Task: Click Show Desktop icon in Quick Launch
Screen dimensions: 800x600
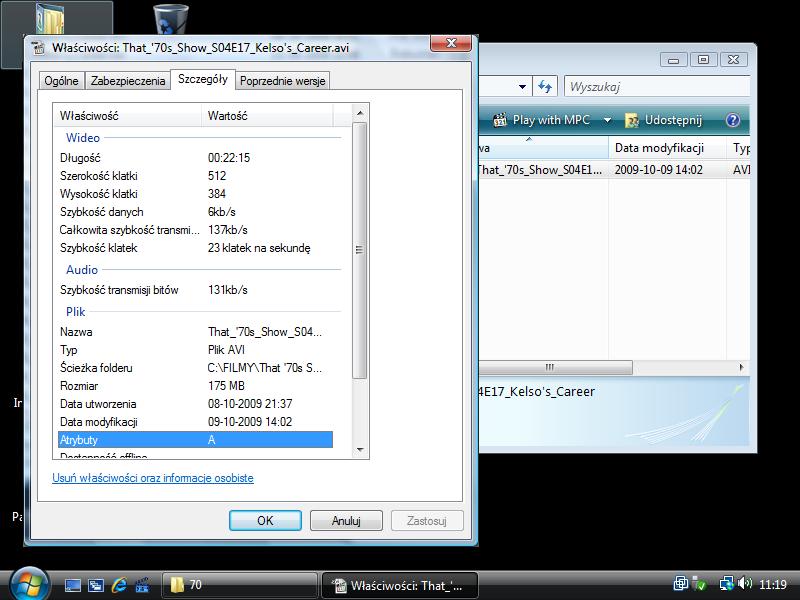Action: [x=72, y=585]
